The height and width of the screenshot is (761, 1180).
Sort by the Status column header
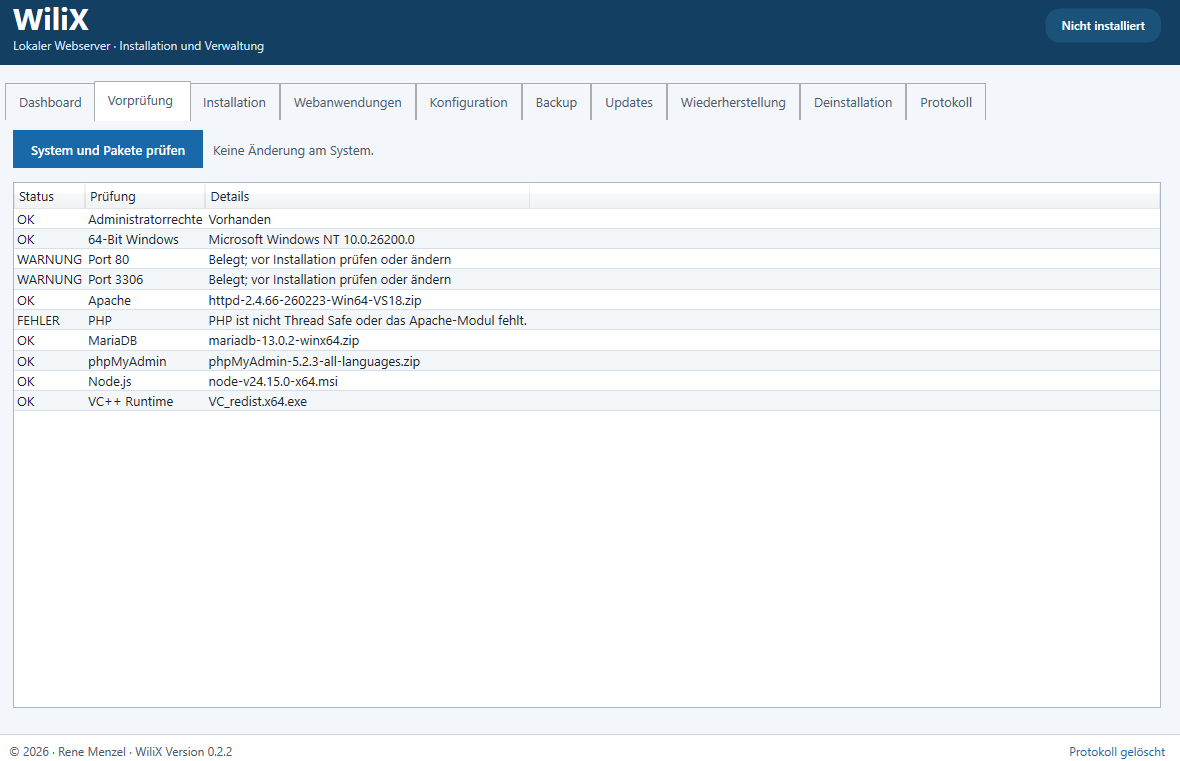pos(49,196)
